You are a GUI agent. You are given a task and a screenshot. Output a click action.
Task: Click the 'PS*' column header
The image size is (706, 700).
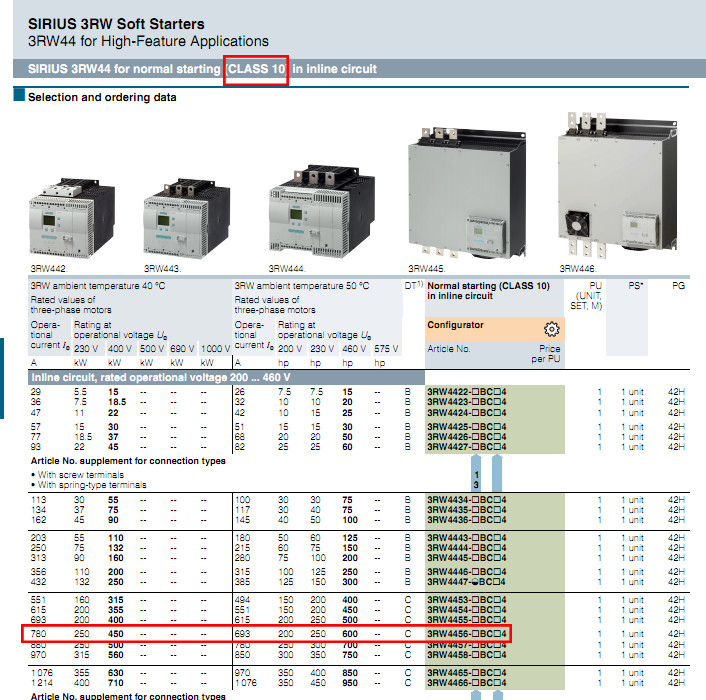coord(636,286)
